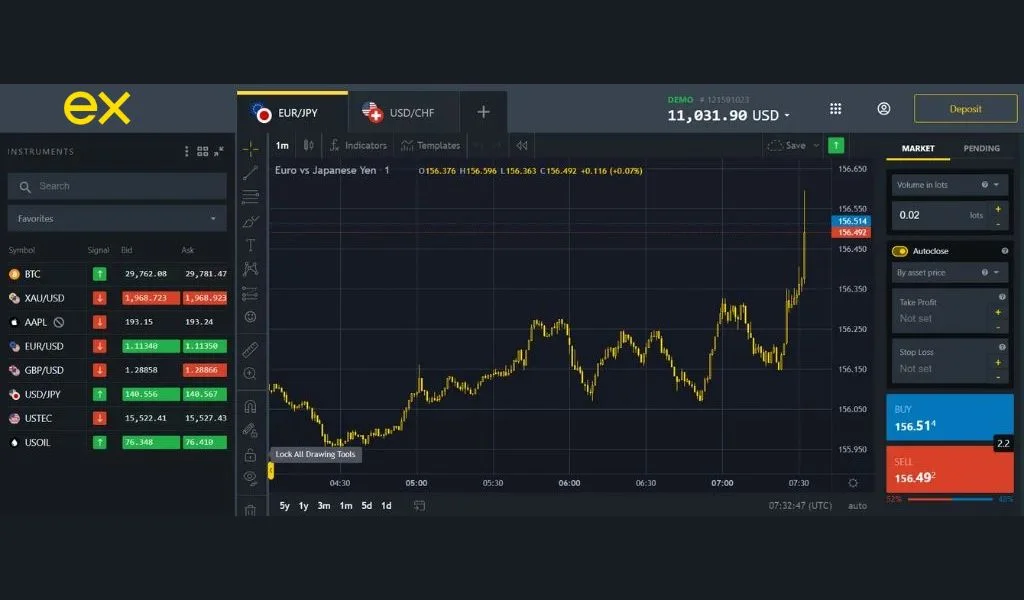Select the trend line drawing tool
Screen dimensions: 1024x600
251,171
